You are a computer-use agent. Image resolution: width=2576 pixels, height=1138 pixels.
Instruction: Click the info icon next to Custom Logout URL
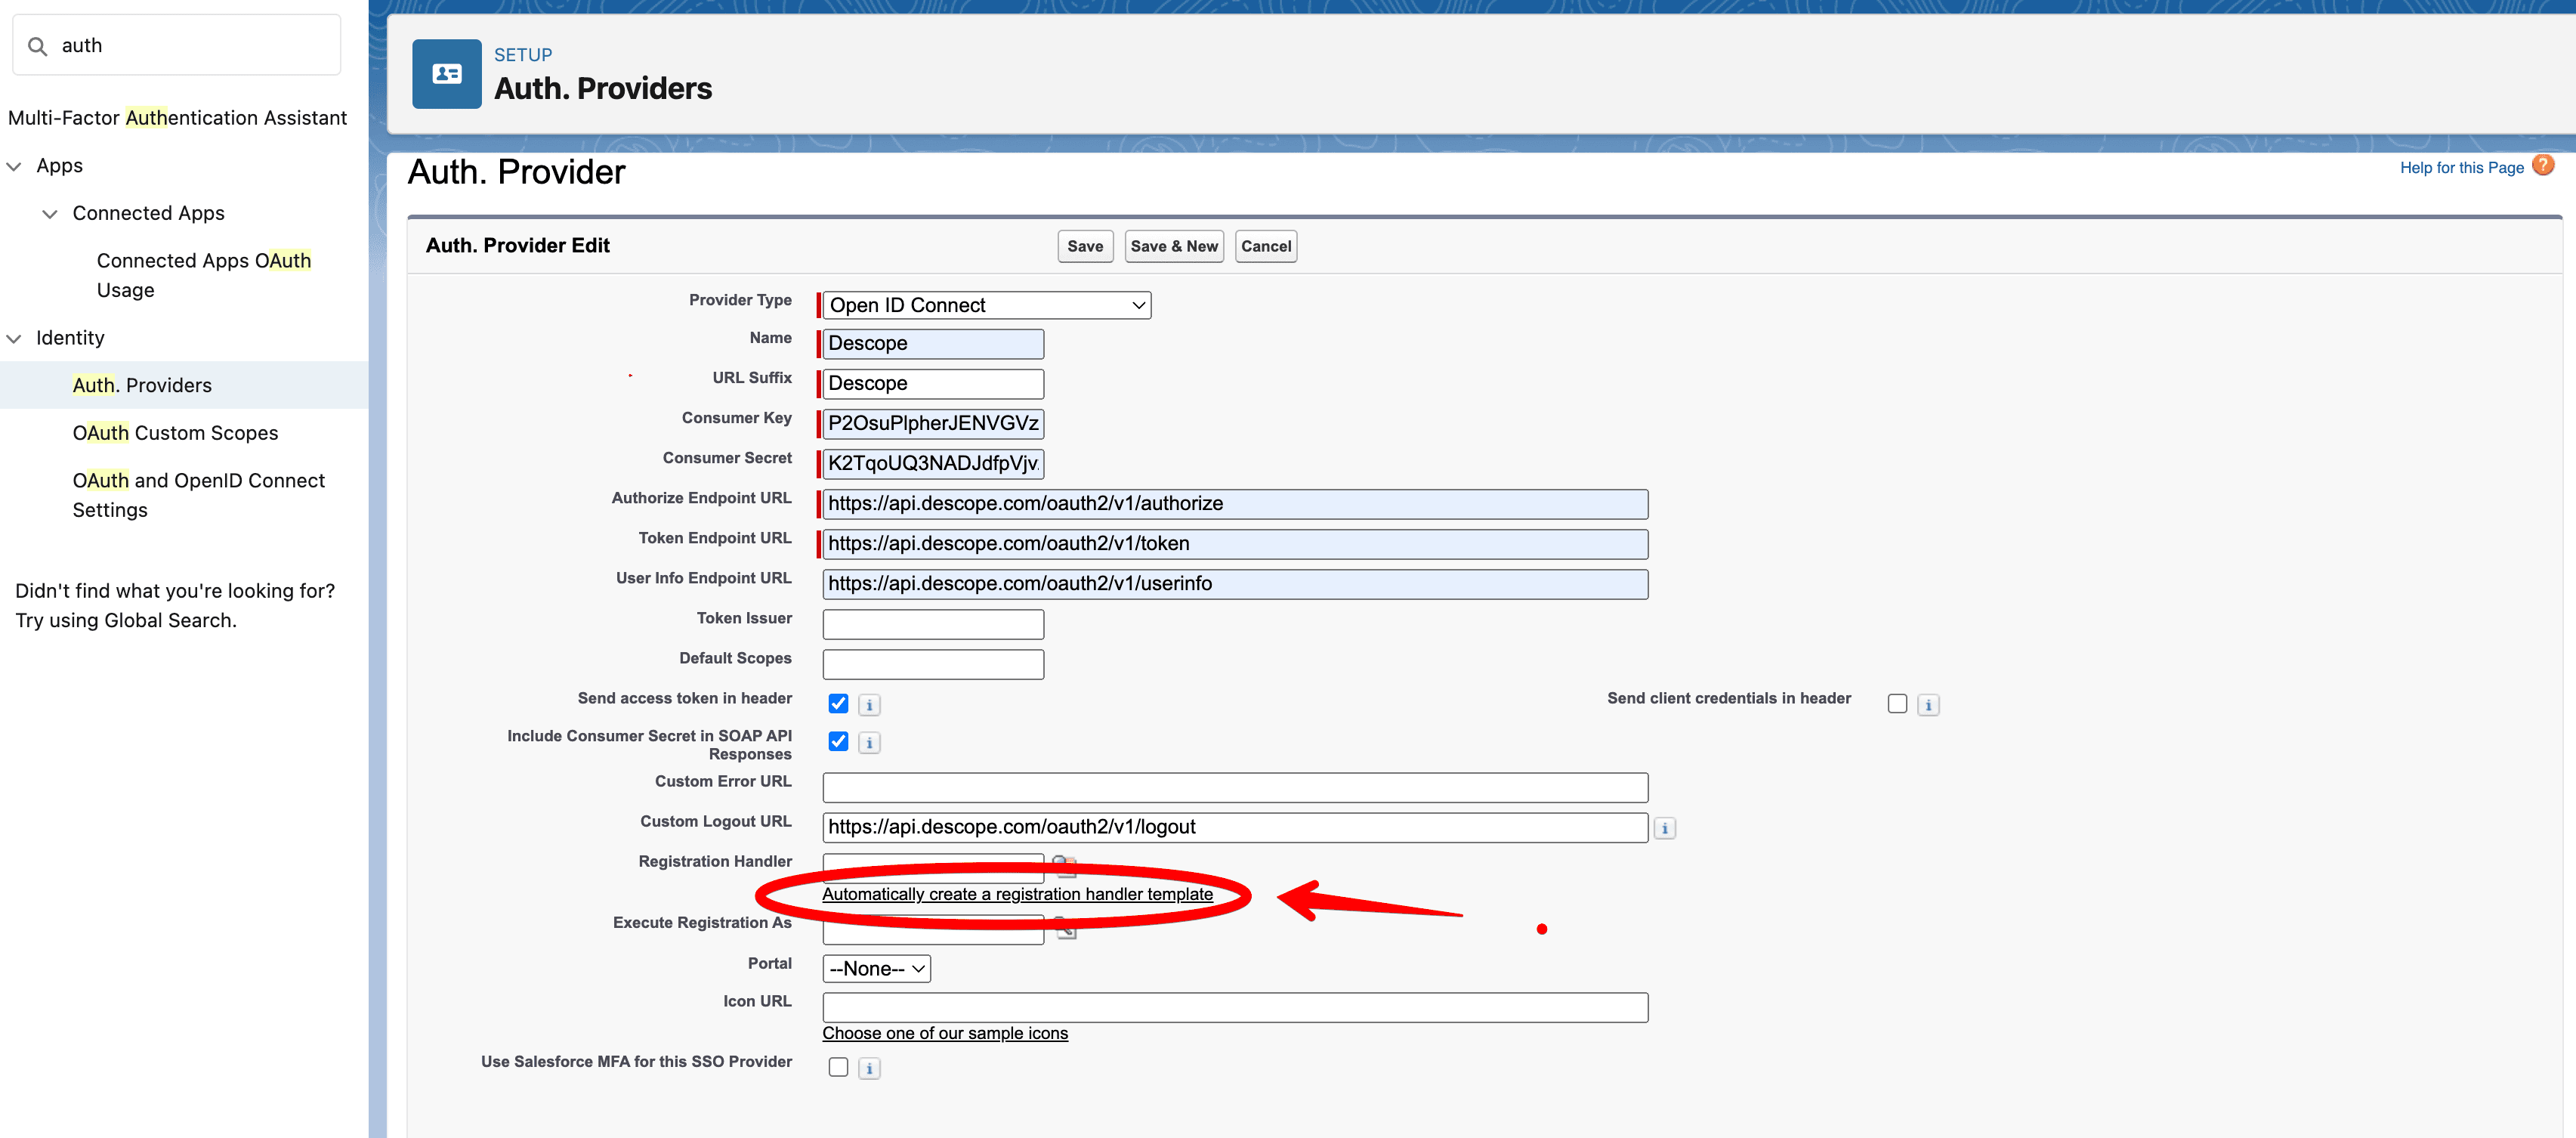tap(1664, 828)
